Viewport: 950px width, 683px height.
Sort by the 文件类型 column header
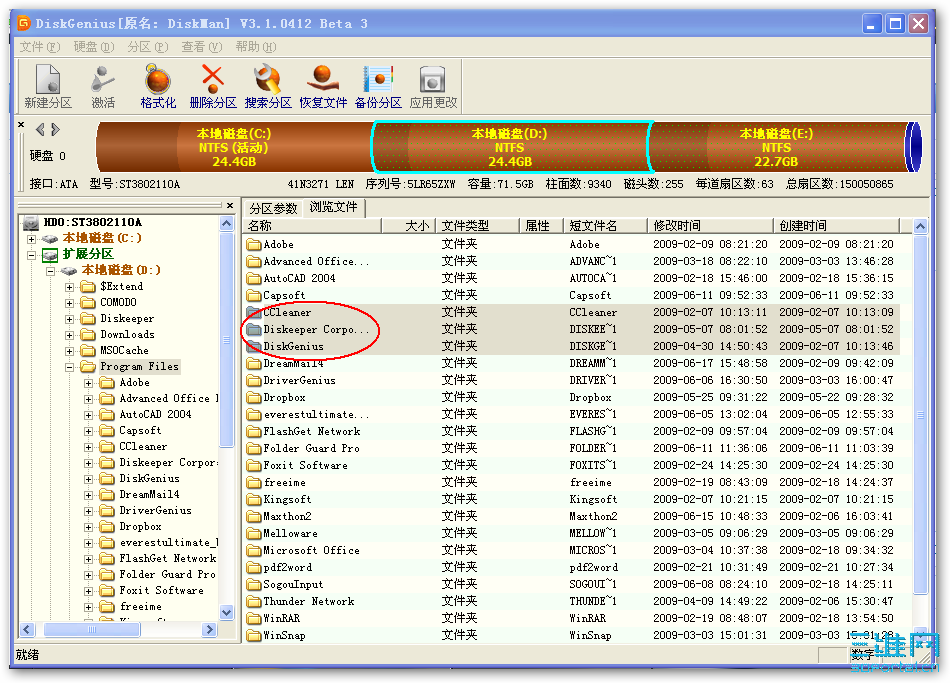pyautogui.click(x=477, y=226)
